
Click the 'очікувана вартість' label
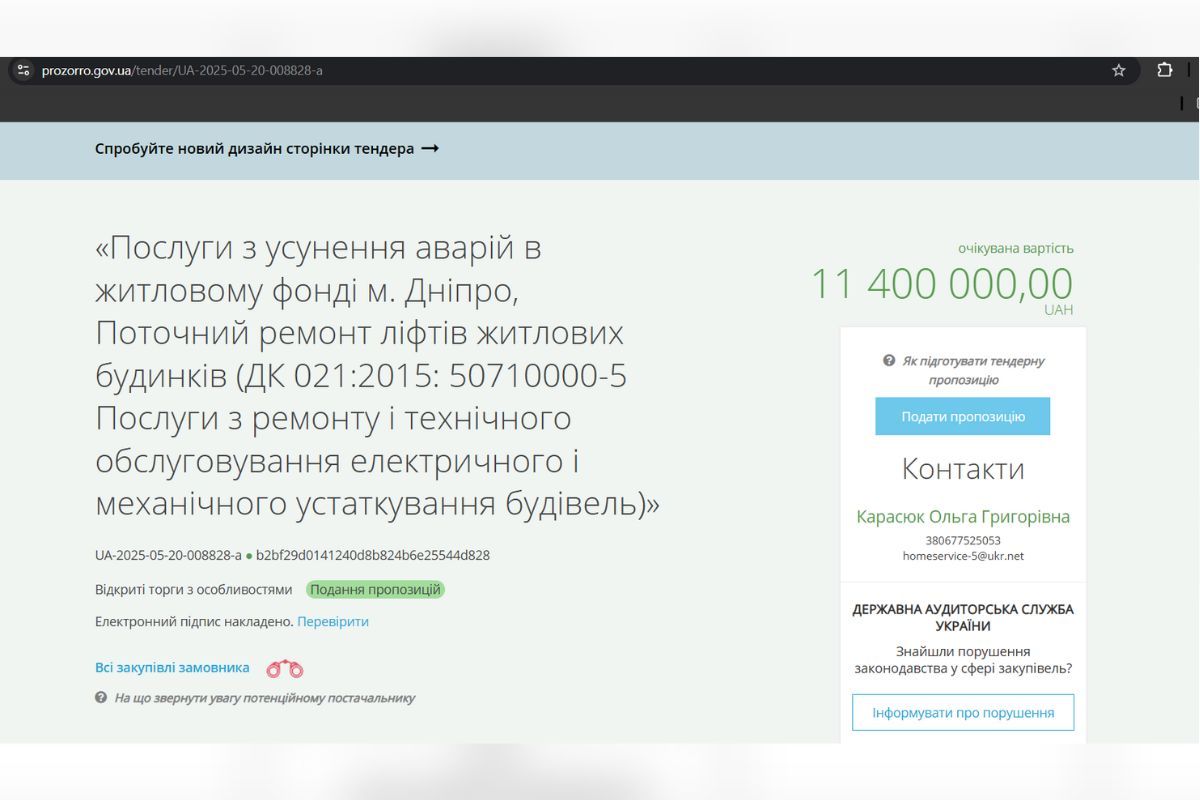[x=1016, y=248]
